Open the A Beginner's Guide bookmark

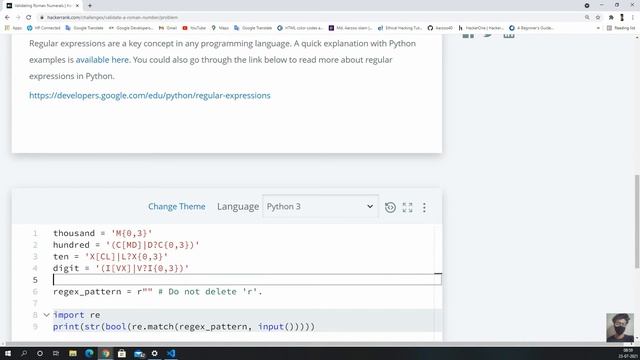(x=531, y=28)
